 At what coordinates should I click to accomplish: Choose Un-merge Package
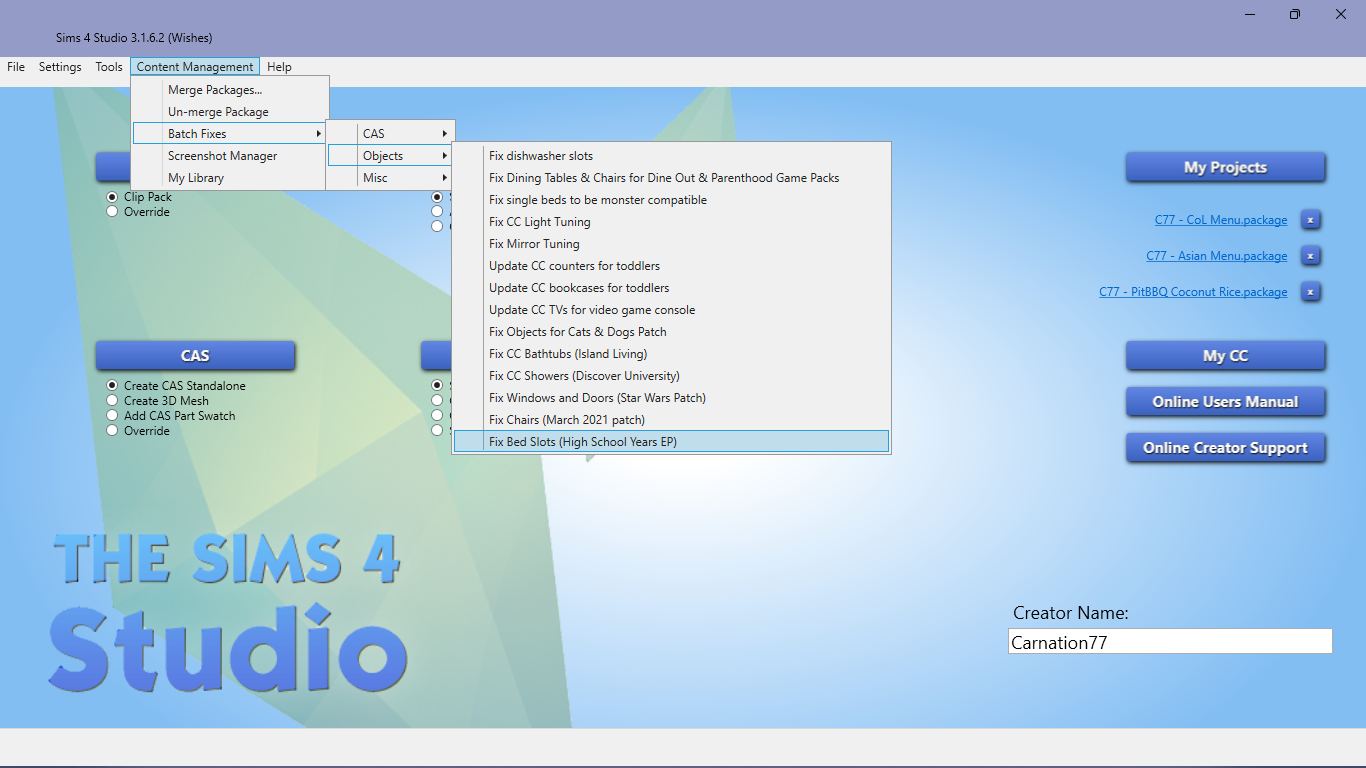(x=230, y=112)
